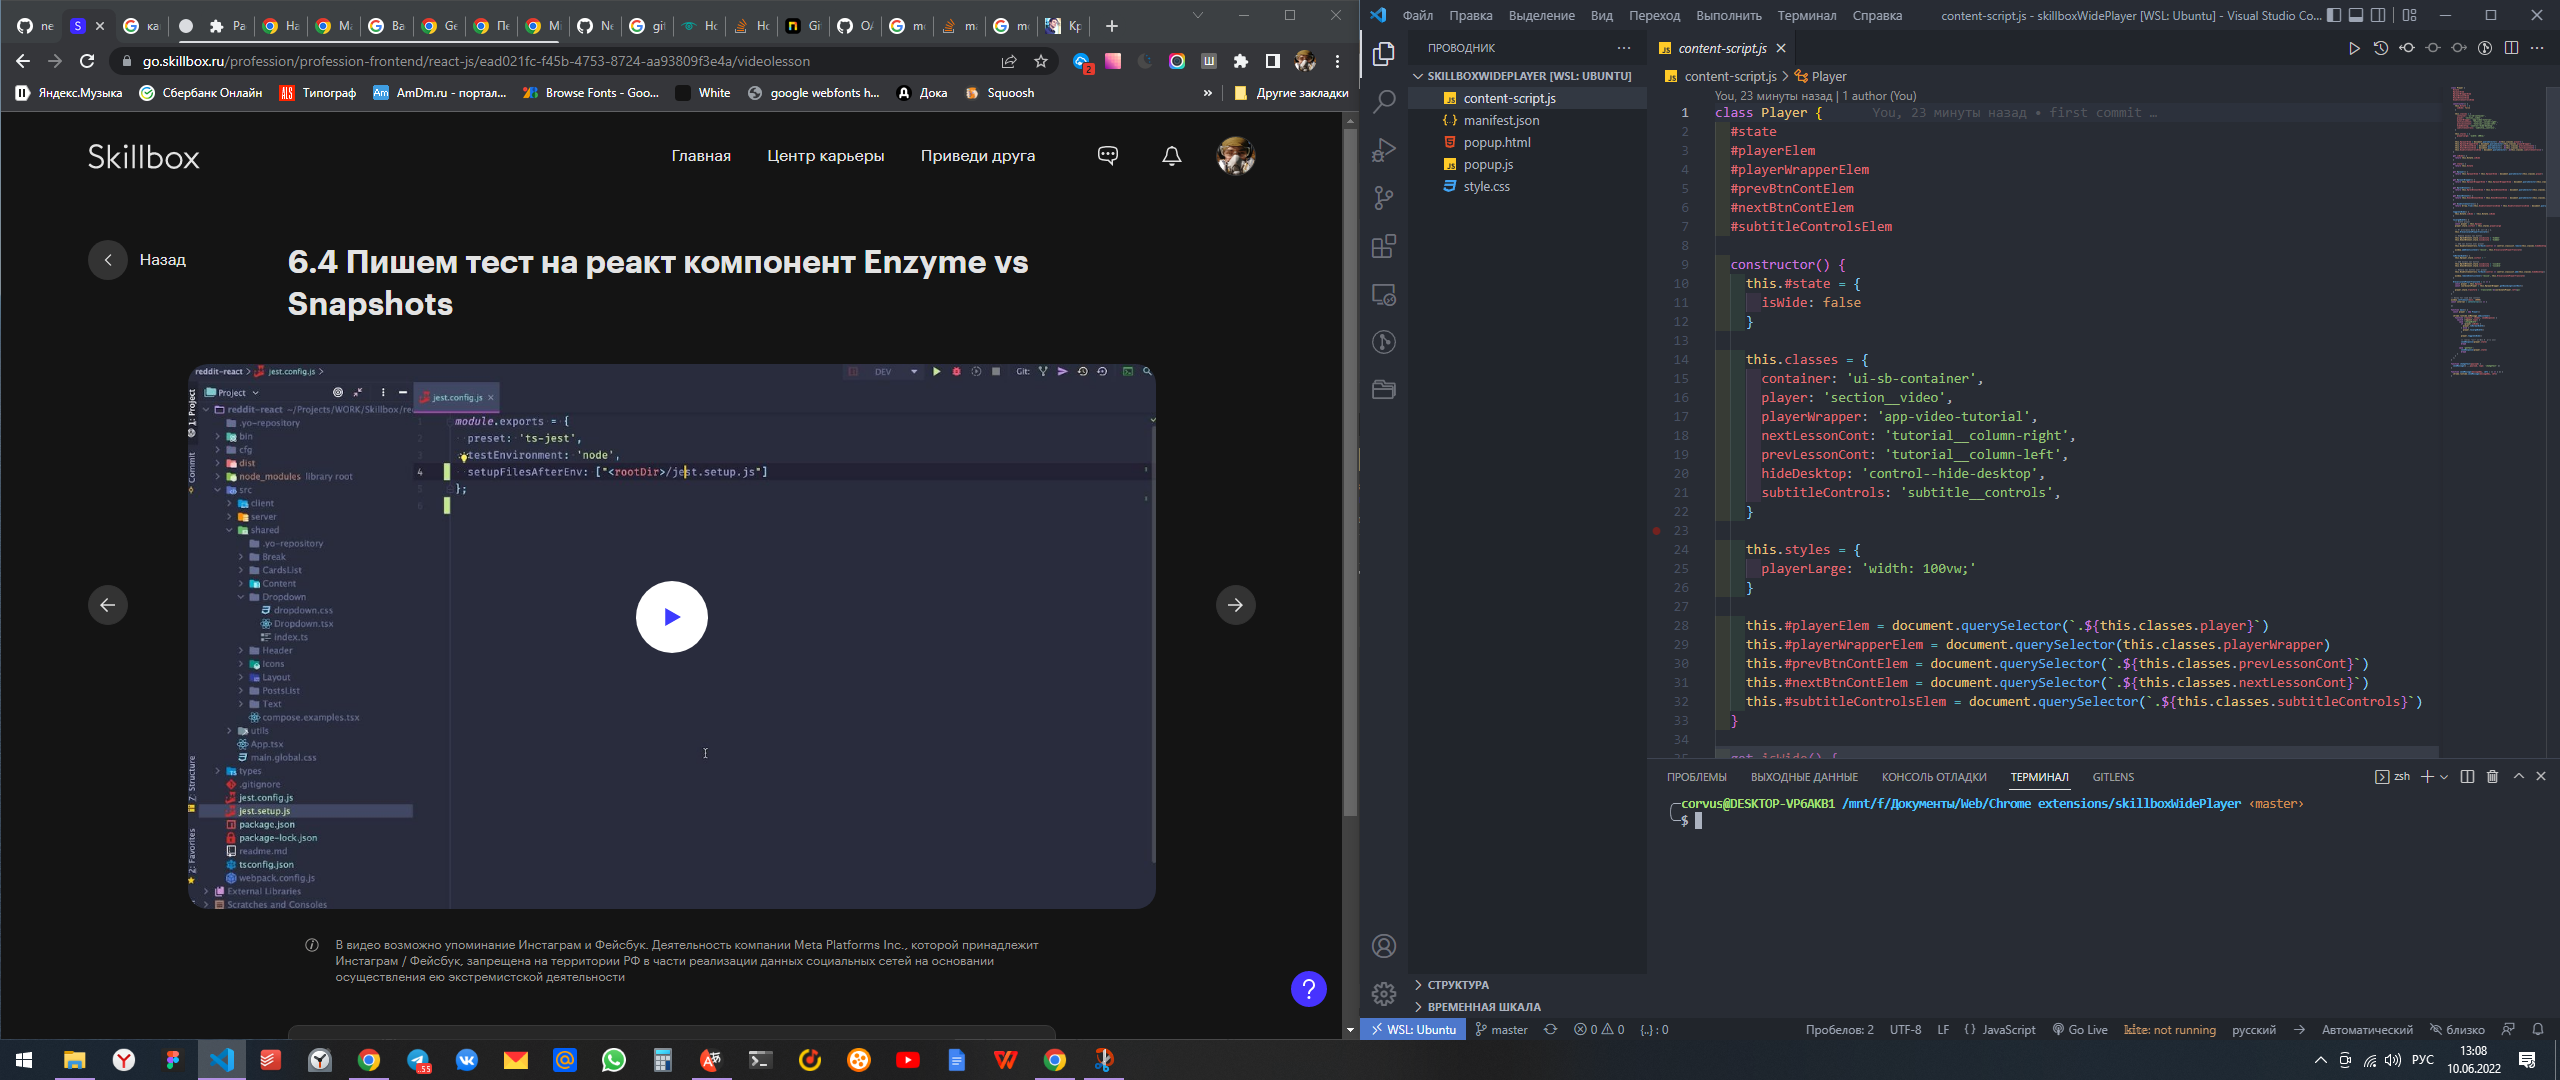Open the chat messages icon on Skillbox

pyautogui.click(x=1107, y=155)
